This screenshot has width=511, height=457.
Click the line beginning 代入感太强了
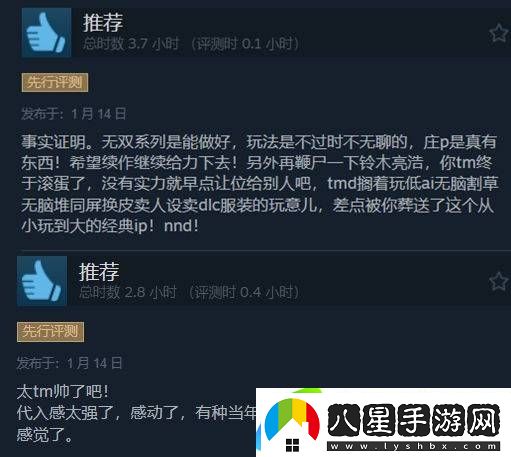coord(136,413)
